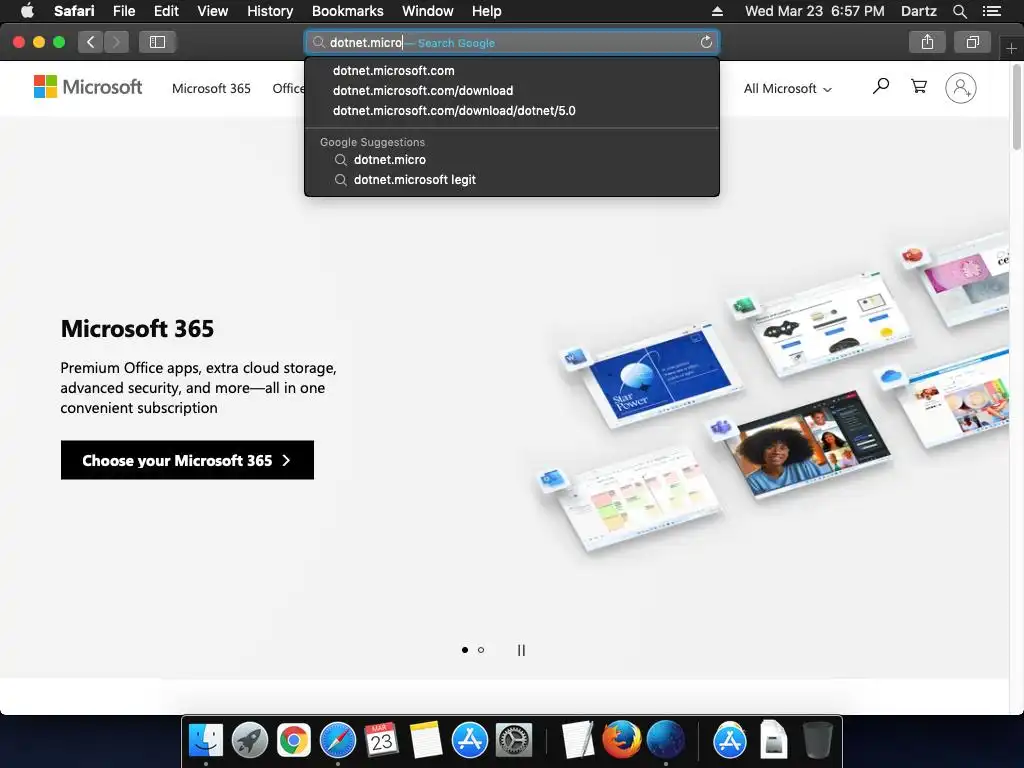Screen dimensions: 1024x768
Task: Open Firefox from the Dock
Action: [x=621, y=741]
